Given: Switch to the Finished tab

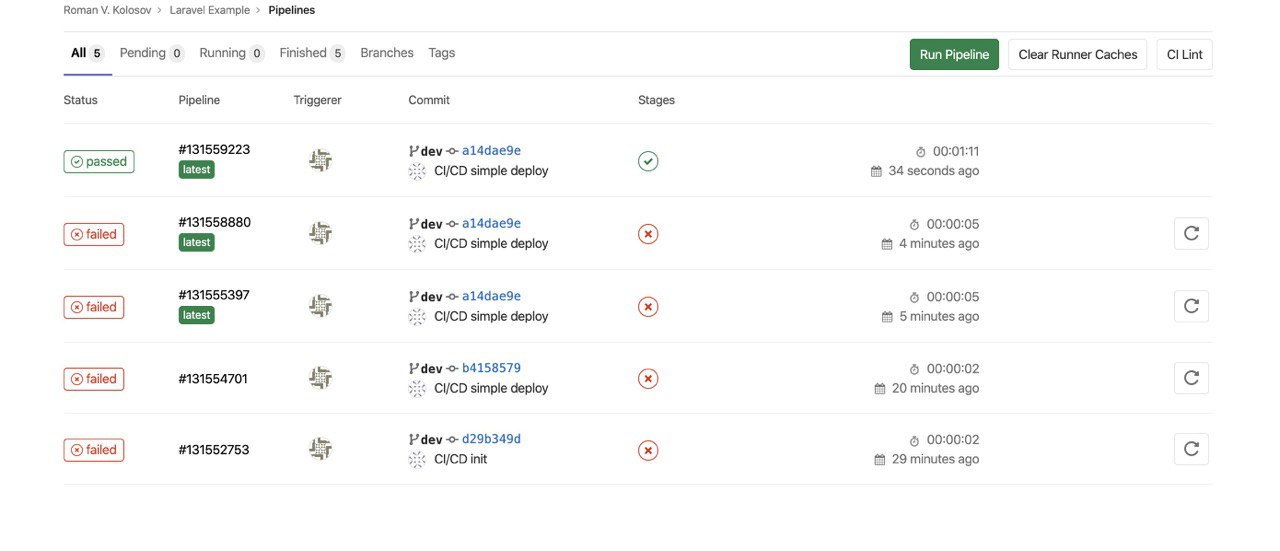Looking at the screenshot, I should [312, 53].
